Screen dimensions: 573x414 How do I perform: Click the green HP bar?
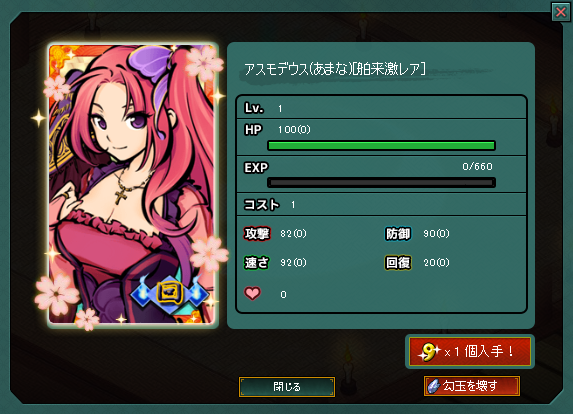pos(382,145)
